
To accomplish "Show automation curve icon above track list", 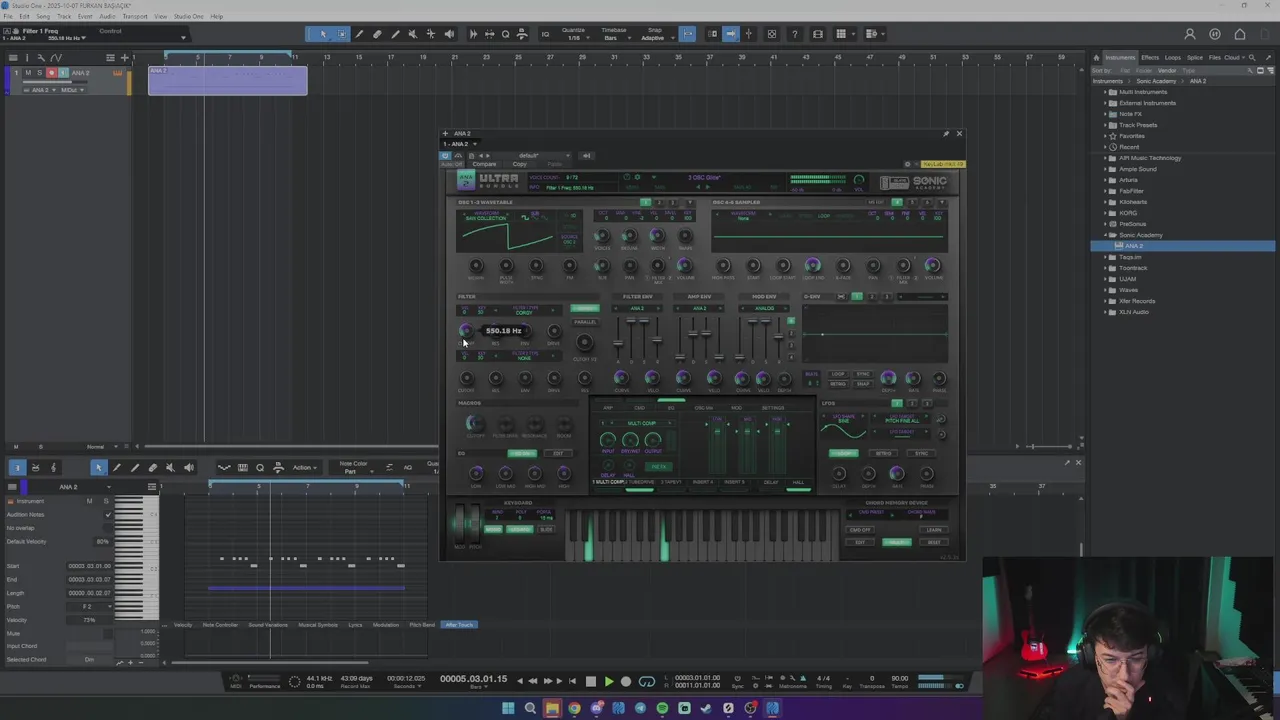I will (x=56, y=57).
